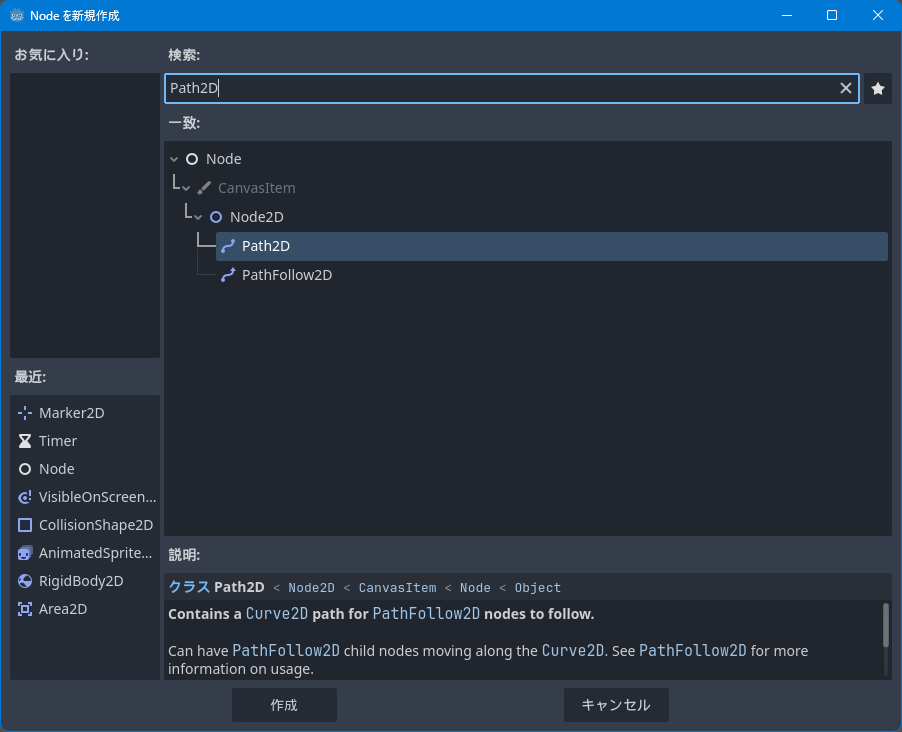902x732 pixels.
Task: Click the Godot logo in title bar
Action: (x=17, y=16)
